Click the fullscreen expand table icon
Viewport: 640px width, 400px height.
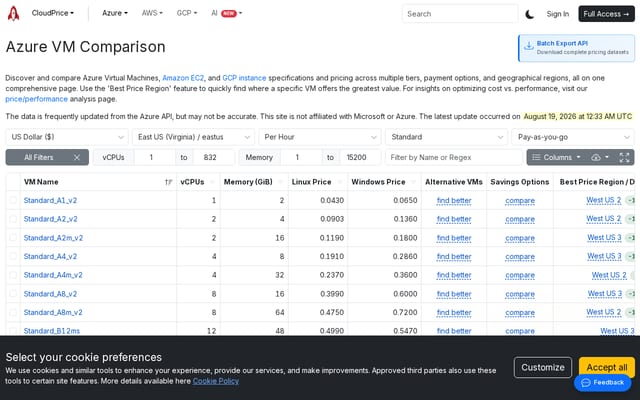(624, 157)
